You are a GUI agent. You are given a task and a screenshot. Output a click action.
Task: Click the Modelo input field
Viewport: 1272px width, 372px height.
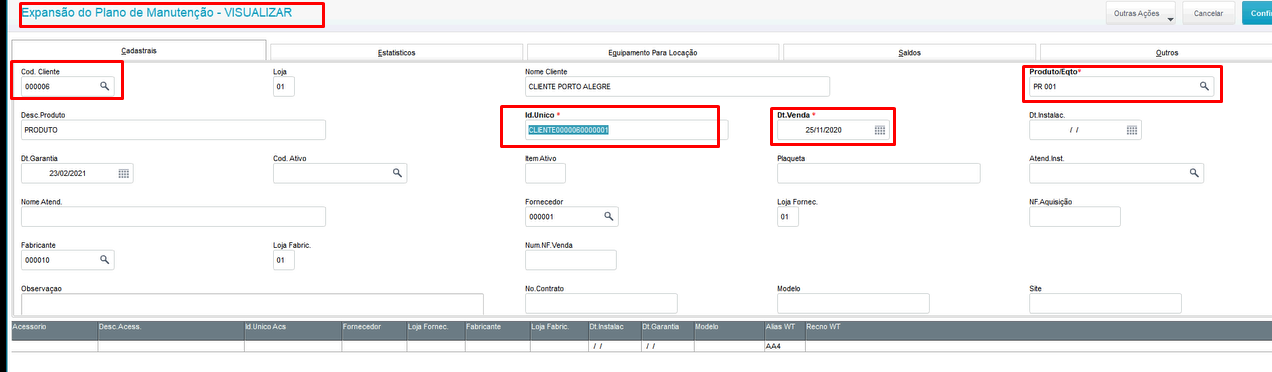(853, 303)
